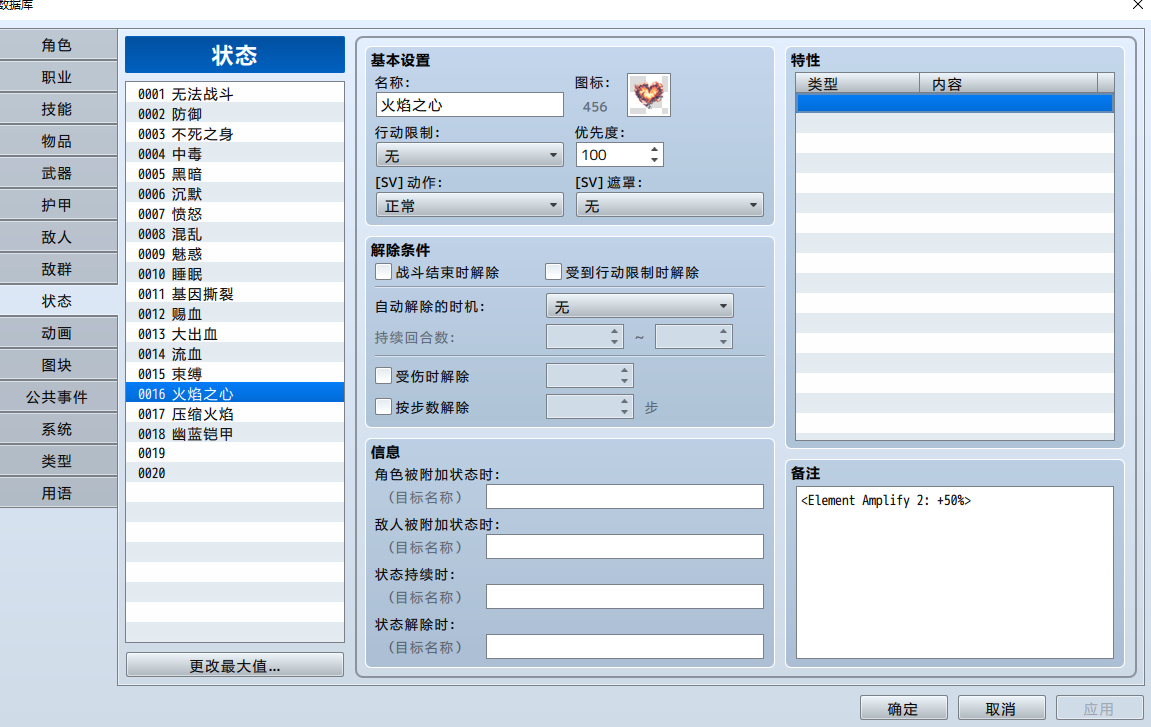Click 更改最大值... button

pos(234,665)
